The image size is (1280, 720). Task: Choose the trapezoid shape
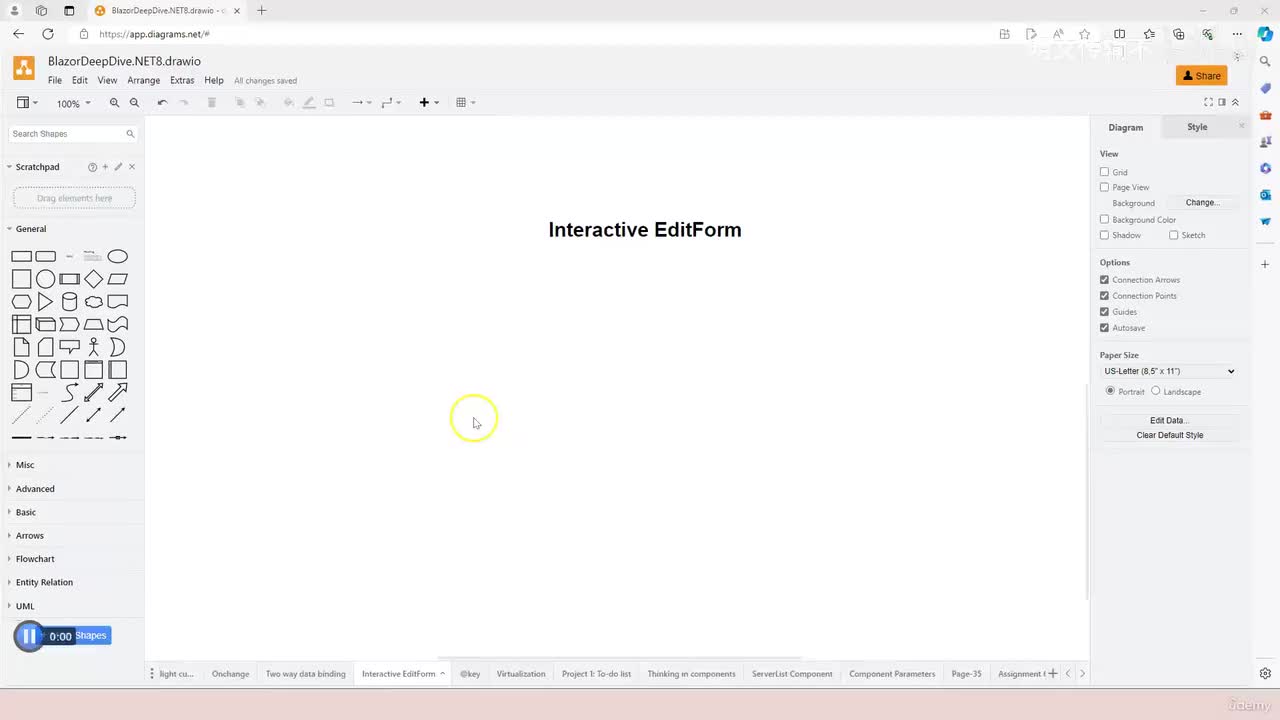[x=93, y=324]
